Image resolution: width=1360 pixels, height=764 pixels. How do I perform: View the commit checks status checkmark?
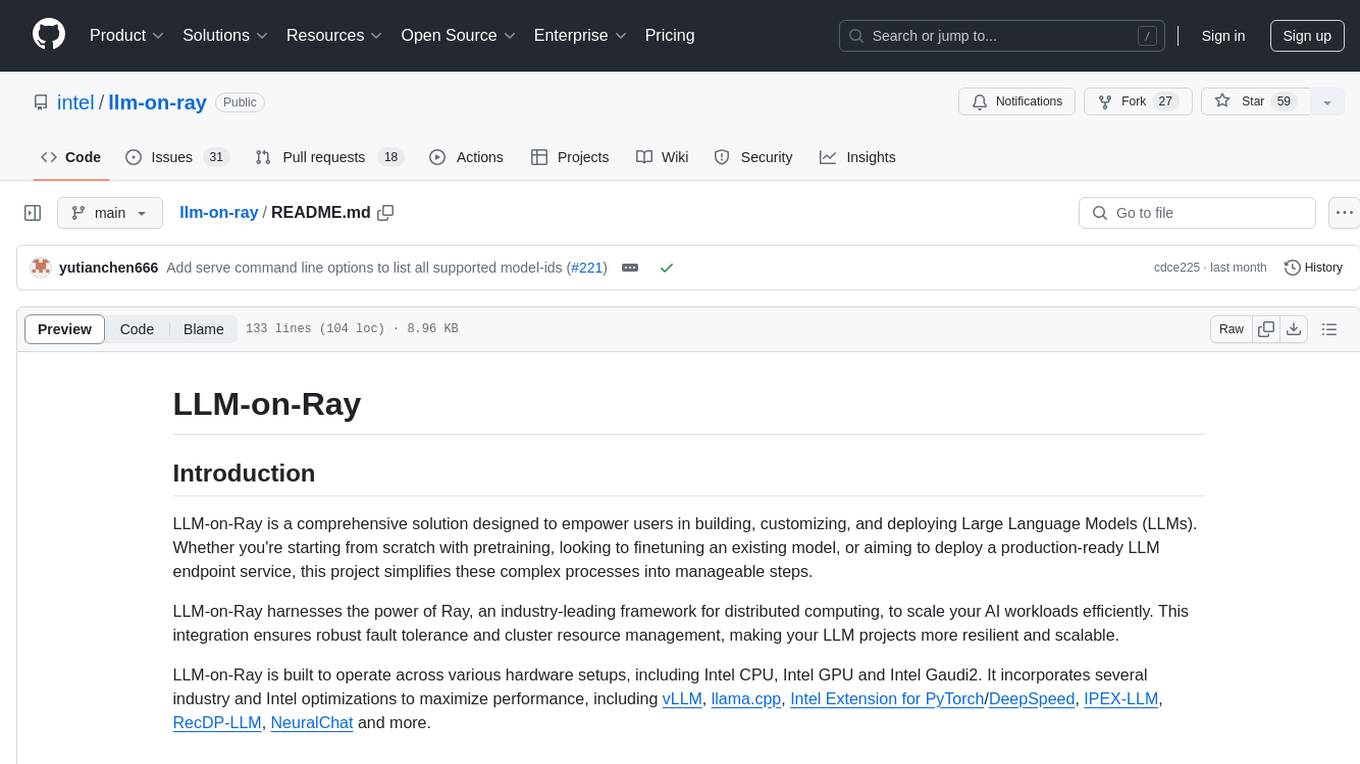tap(667, 268)
